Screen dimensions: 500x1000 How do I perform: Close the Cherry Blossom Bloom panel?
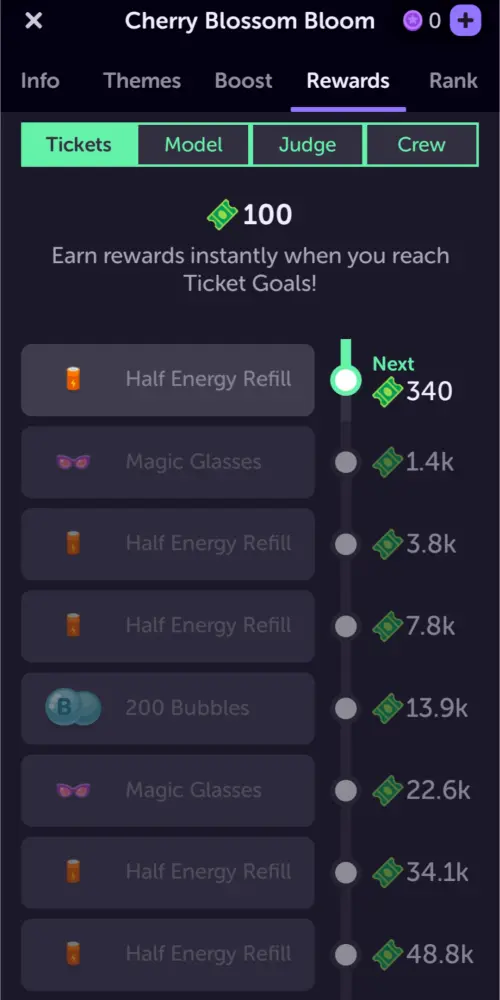tap(33, 21)
